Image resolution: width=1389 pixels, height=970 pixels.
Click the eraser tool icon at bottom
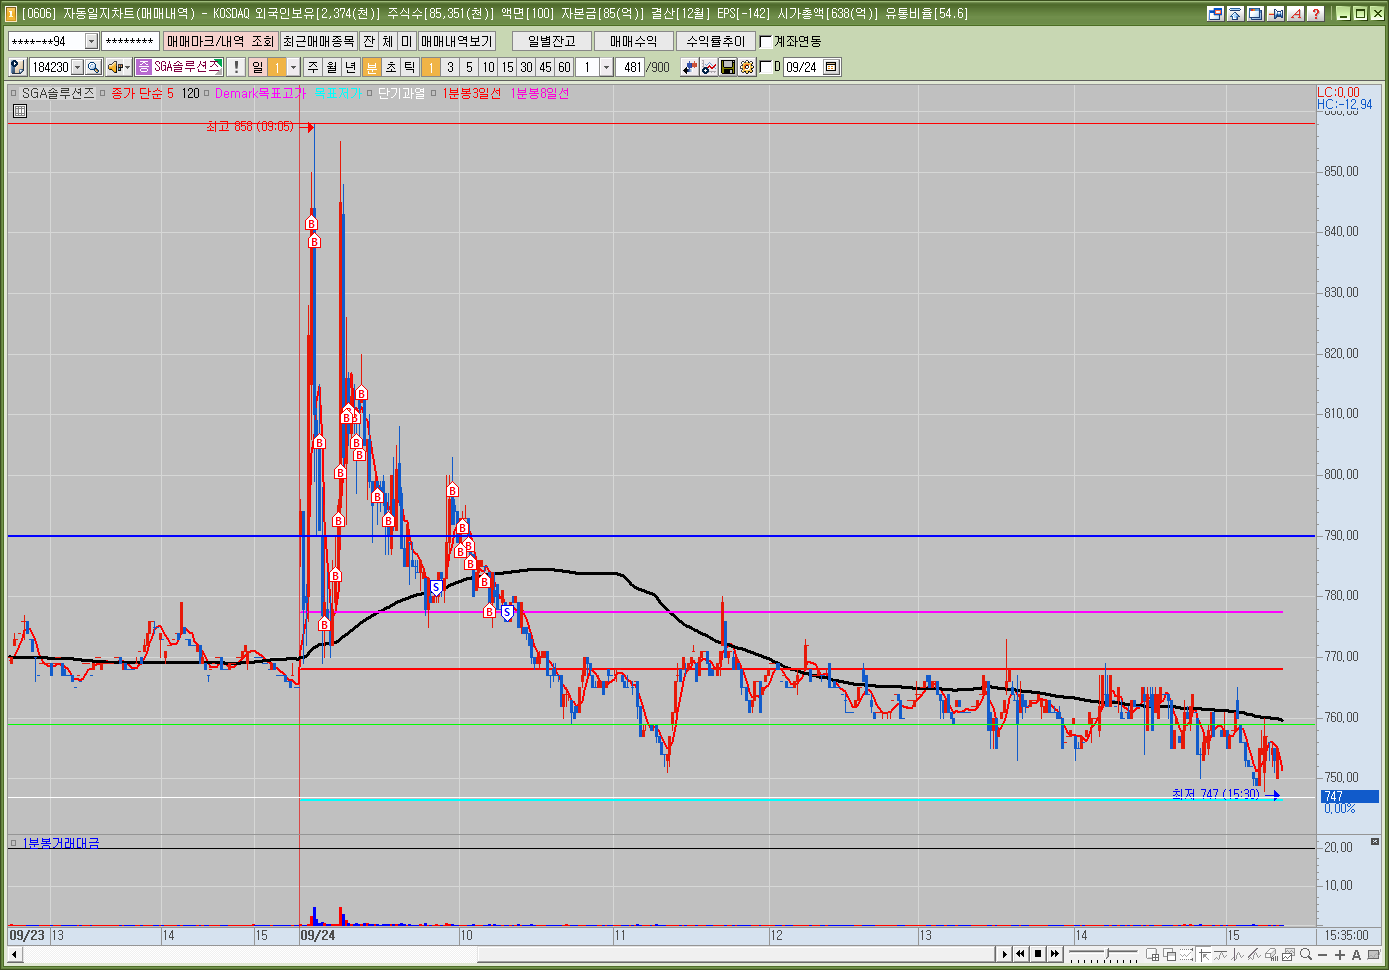pyautogui.click(x=1271, y=955)
